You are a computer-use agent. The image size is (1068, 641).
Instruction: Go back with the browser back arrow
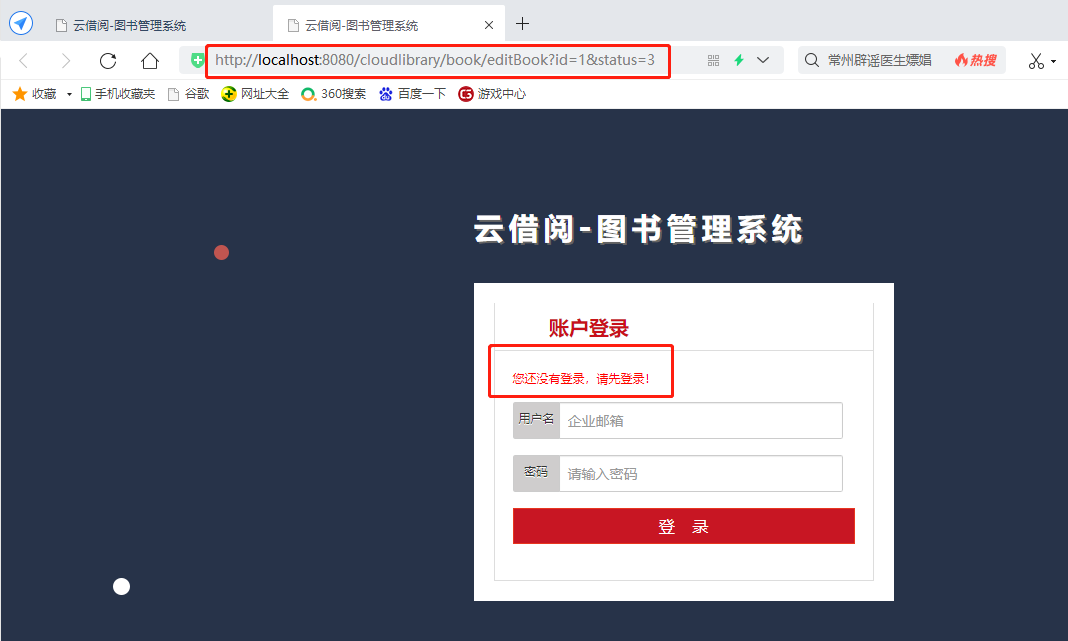click(24, 61)
